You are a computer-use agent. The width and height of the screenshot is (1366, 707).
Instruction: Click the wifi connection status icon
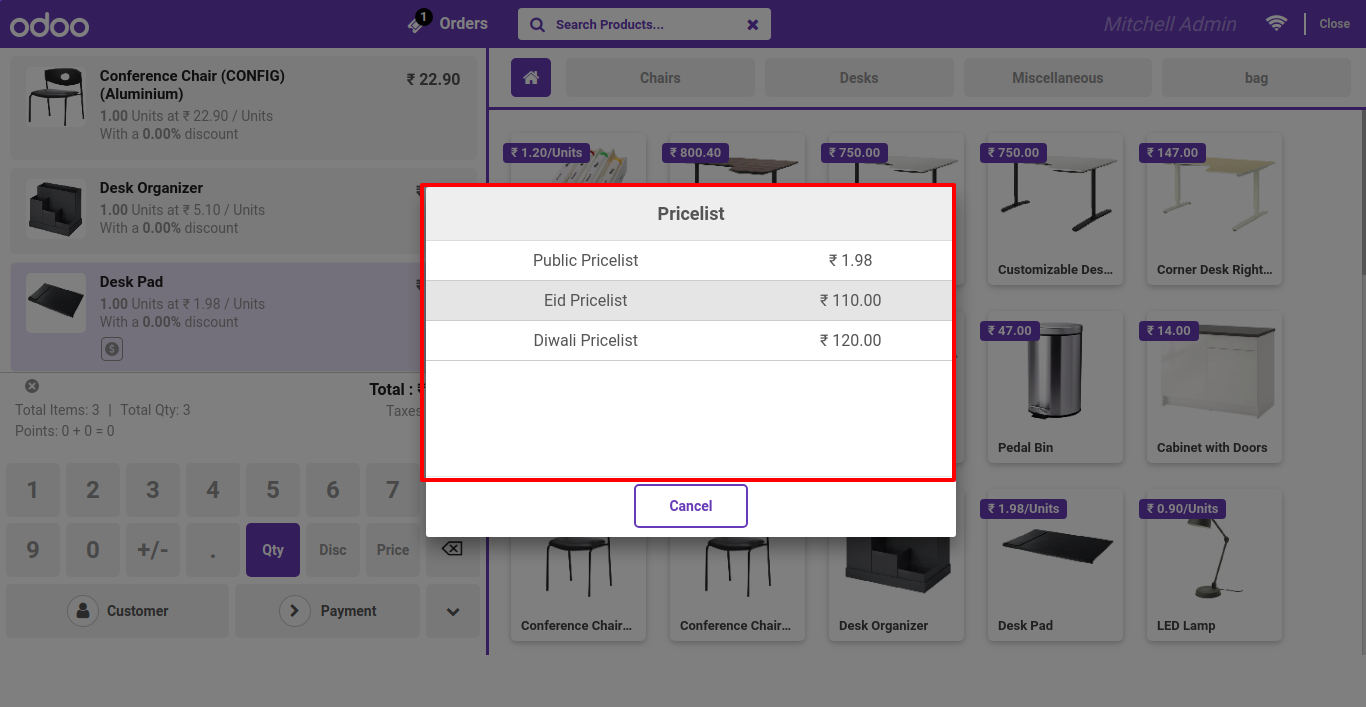pos(1276,23)
